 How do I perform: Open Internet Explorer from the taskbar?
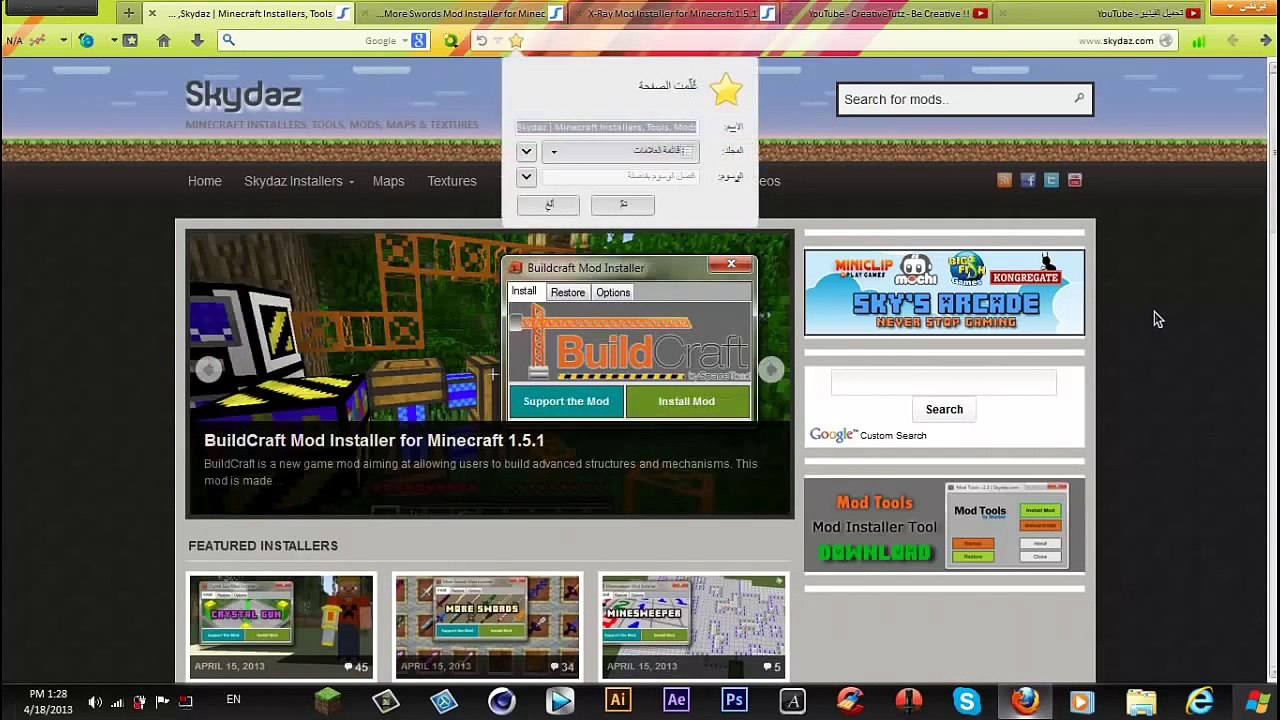1199,701
